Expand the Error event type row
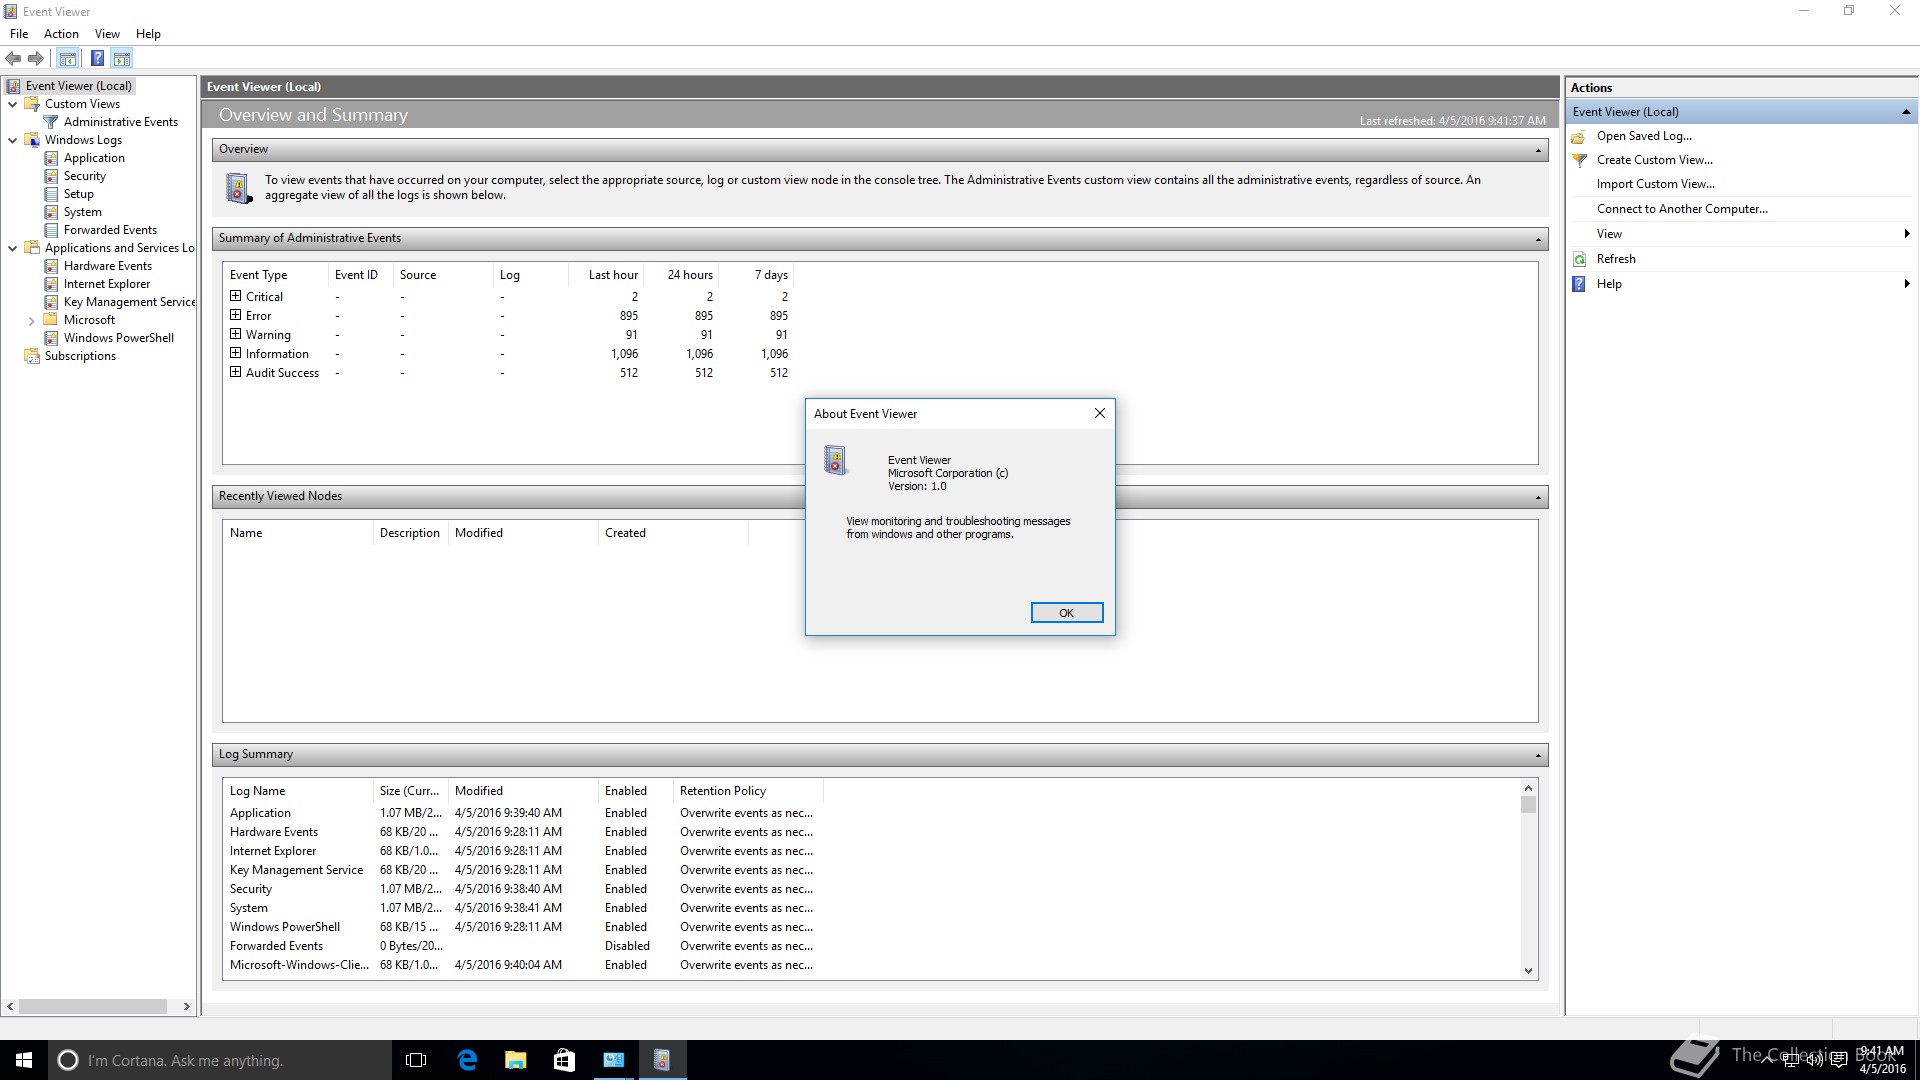 coord(236,315)
